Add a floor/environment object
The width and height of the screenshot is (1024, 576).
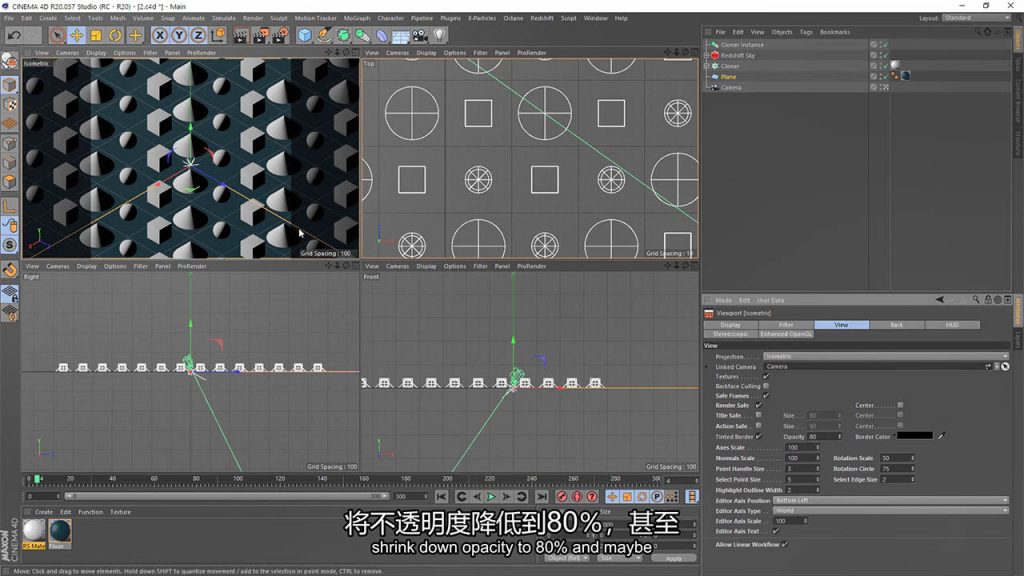pos(401,35)
